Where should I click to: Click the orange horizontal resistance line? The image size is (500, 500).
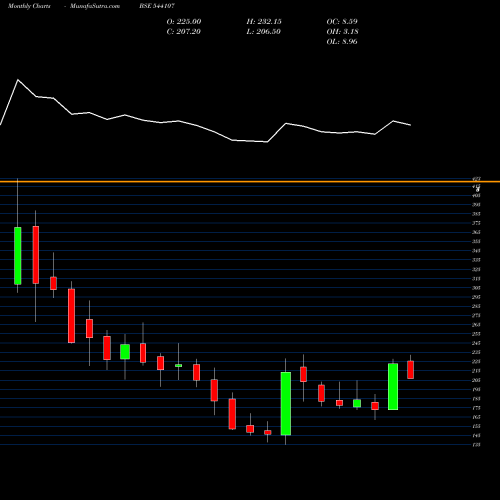(x=250, y=182)
